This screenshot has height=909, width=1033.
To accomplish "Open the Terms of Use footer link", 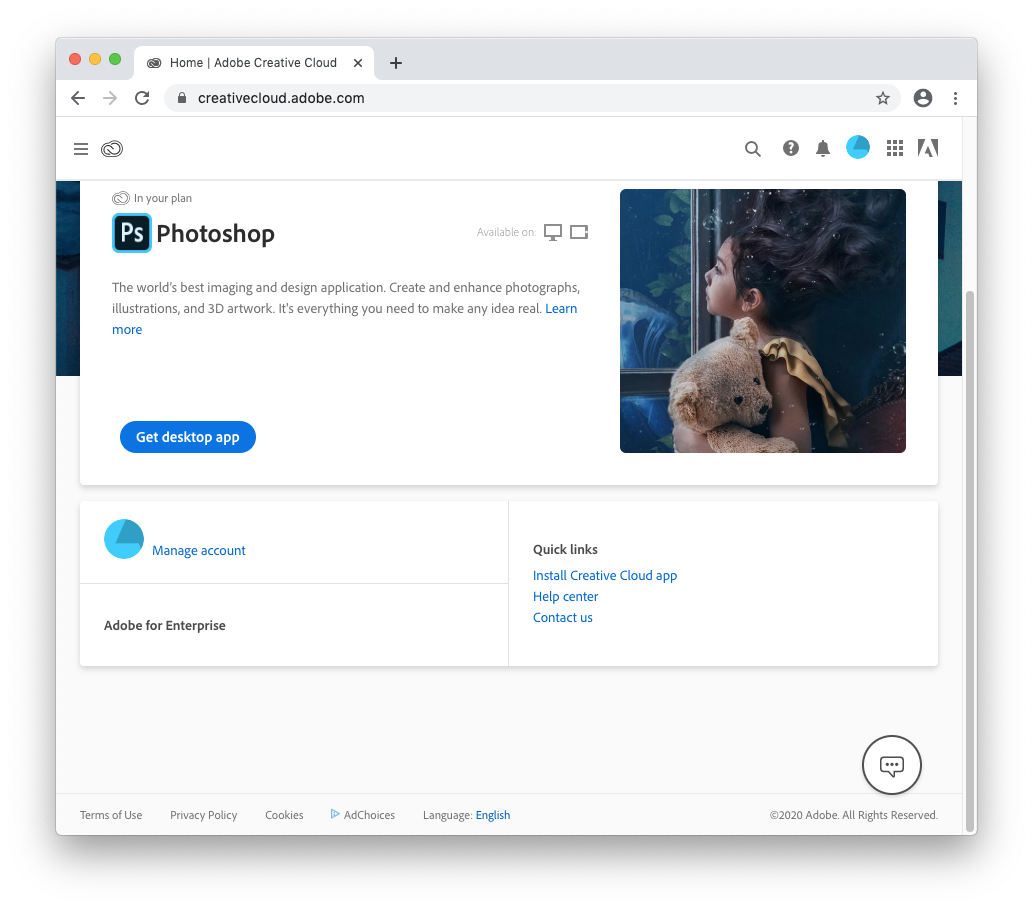I will pyautogui.click(x=111, y=815).
